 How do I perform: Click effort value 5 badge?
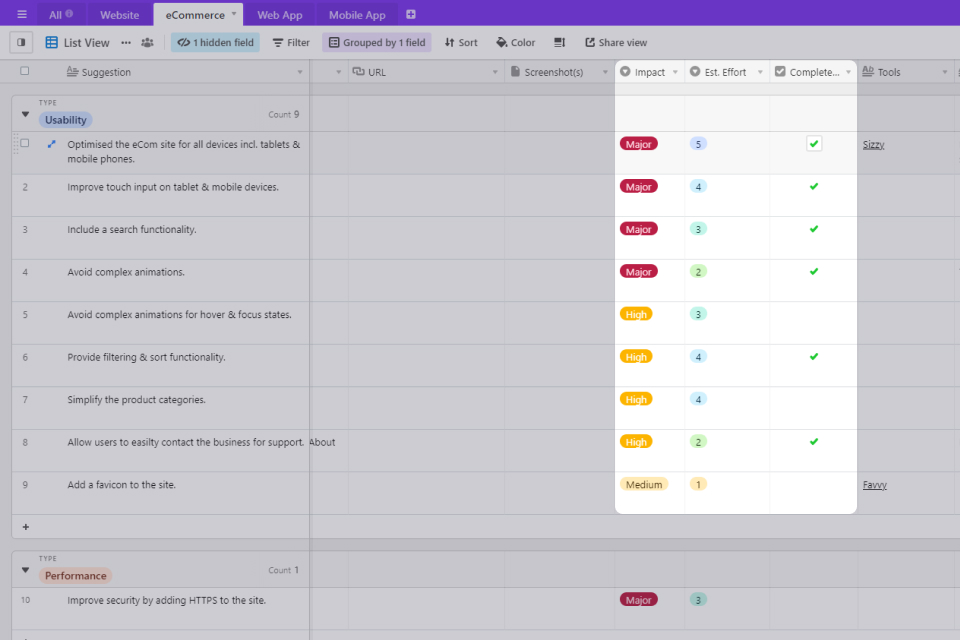point(698,144)
